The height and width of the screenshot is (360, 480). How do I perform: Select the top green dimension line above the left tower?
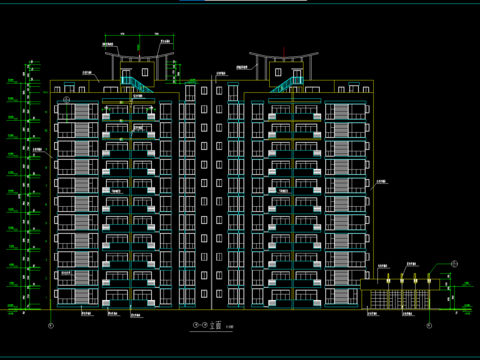(139, 35)
